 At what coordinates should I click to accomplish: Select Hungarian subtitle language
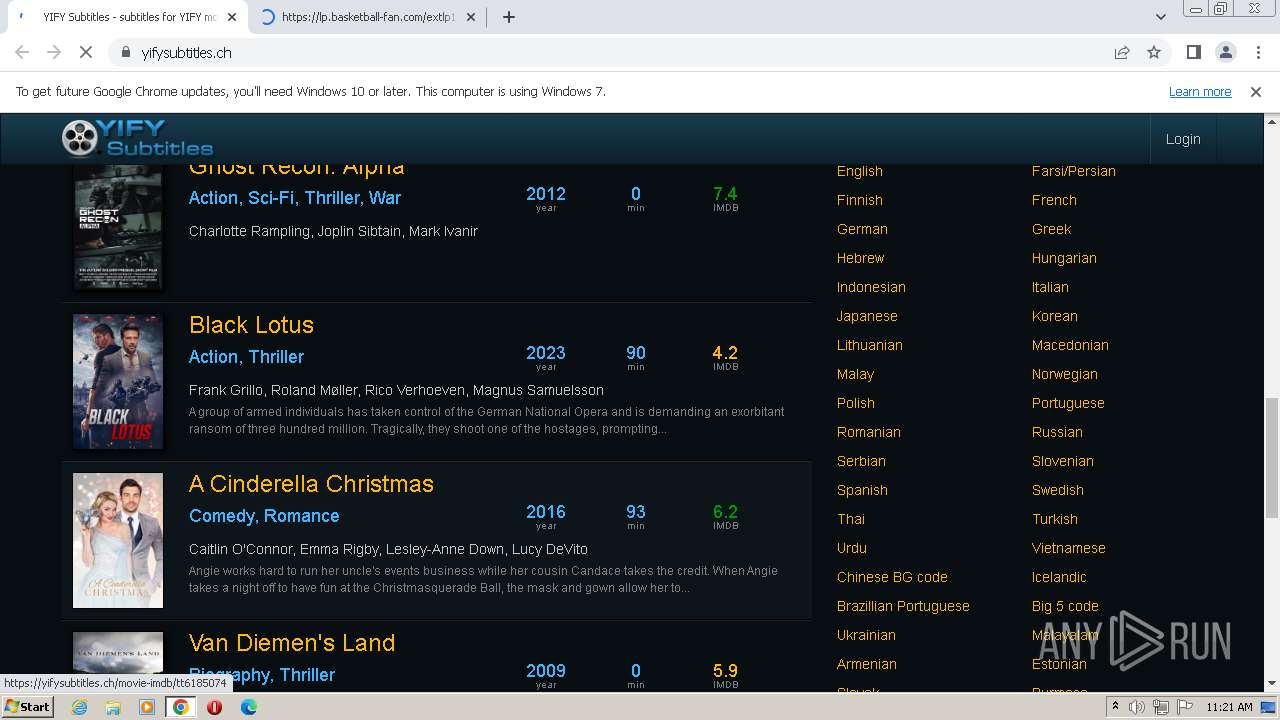click(x=1064, y=258)
